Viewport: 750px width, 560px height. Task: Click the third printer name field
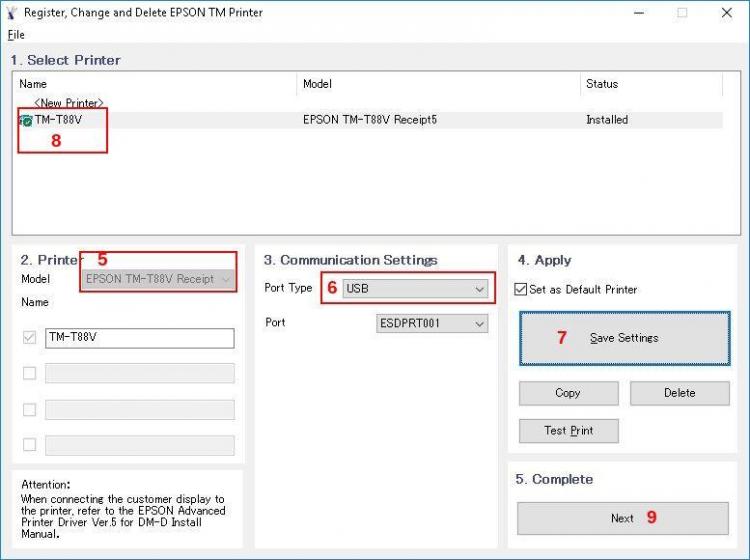pyautogui.click(x=140, y=410)
